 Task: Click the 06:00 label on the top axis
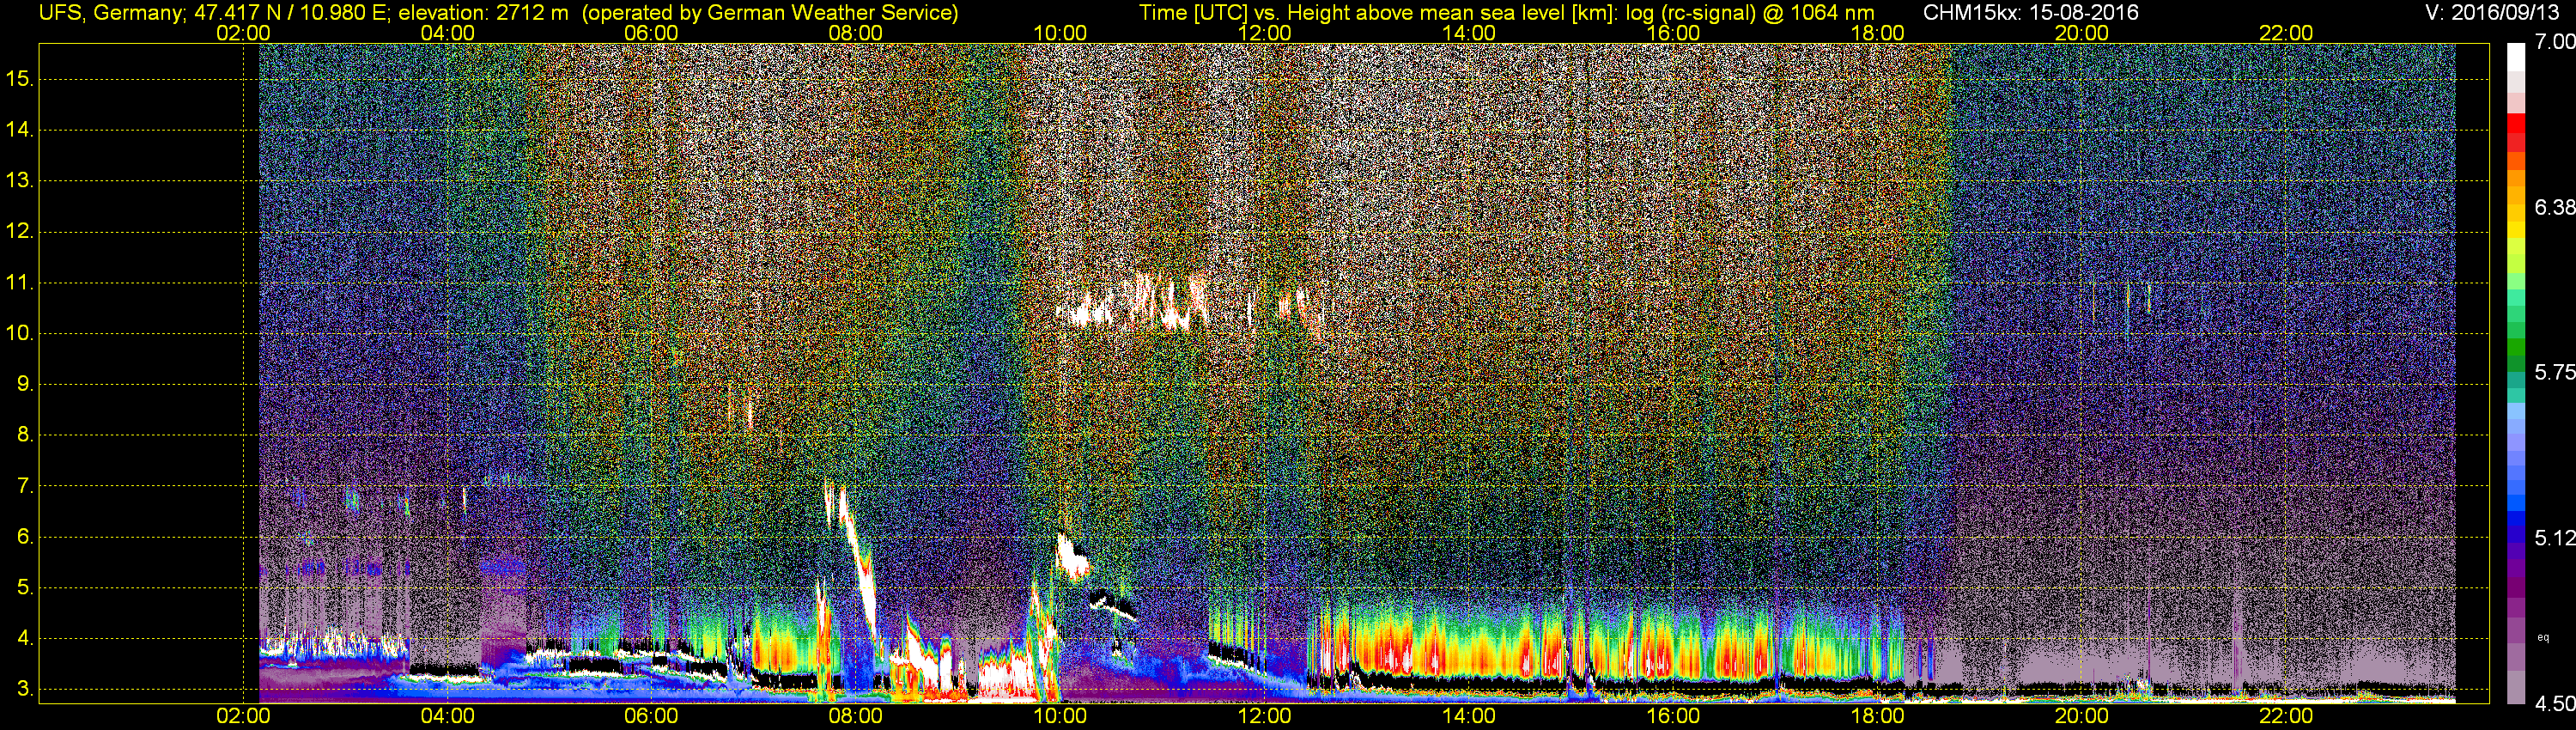pyautogui.click(x=651, y=33)
